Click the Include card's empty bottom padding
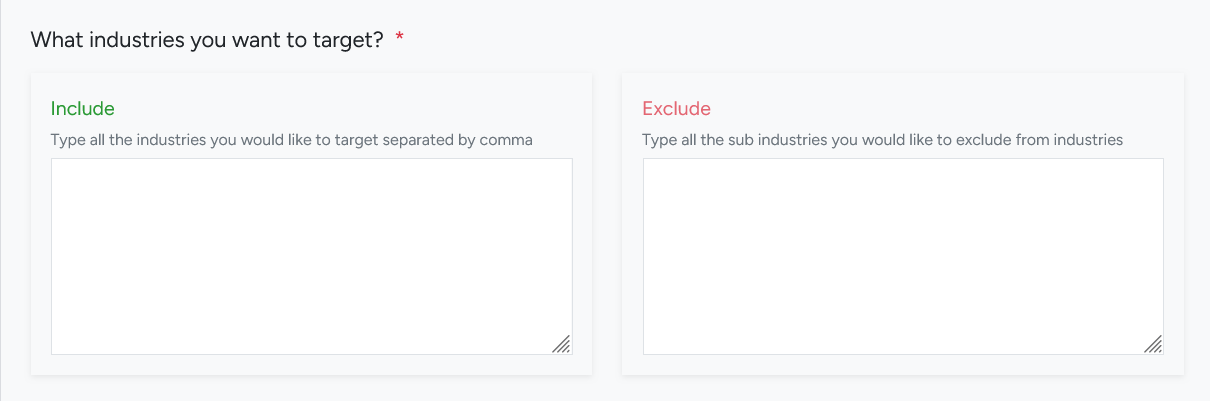The height and width of the screenshot is (401, 1210). (311, 365)
